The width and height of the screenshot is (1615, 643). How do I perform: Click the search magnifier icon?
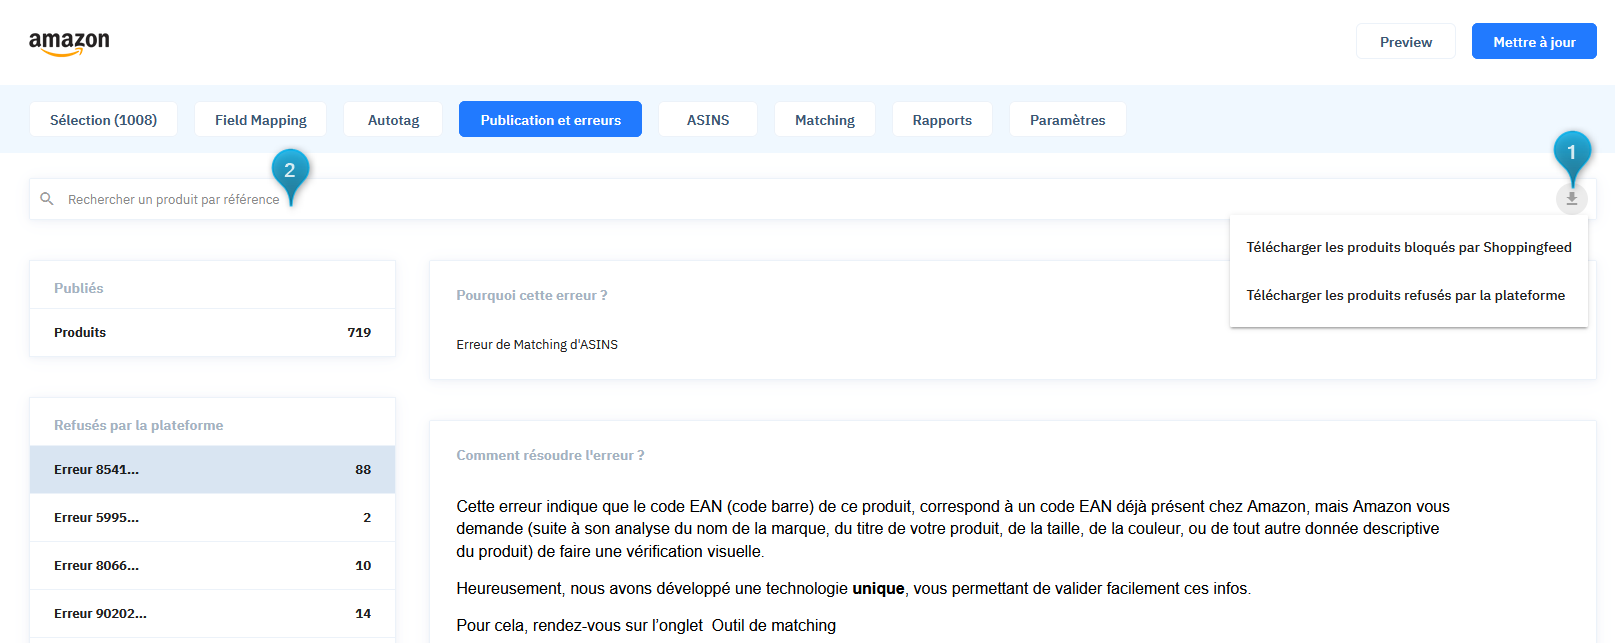pyautogui.click(x=47, y=199)
